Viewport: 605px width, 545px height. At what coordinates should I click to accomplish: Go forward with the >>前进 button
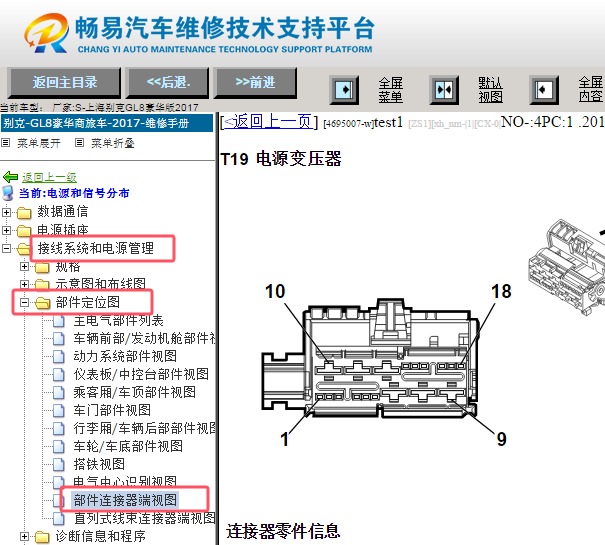point(255,82)
